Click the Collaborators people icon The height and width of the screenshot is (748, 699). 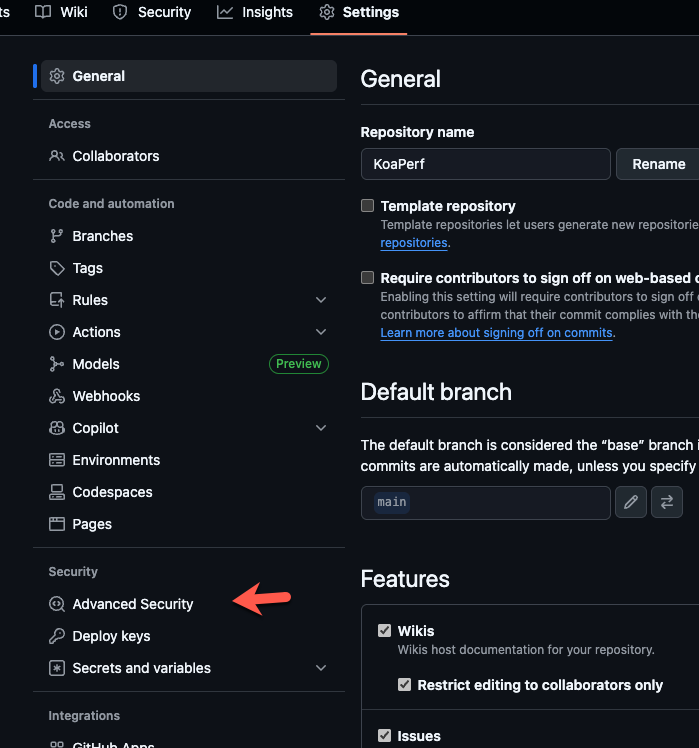pyautogui.click(x=57, y=156)
